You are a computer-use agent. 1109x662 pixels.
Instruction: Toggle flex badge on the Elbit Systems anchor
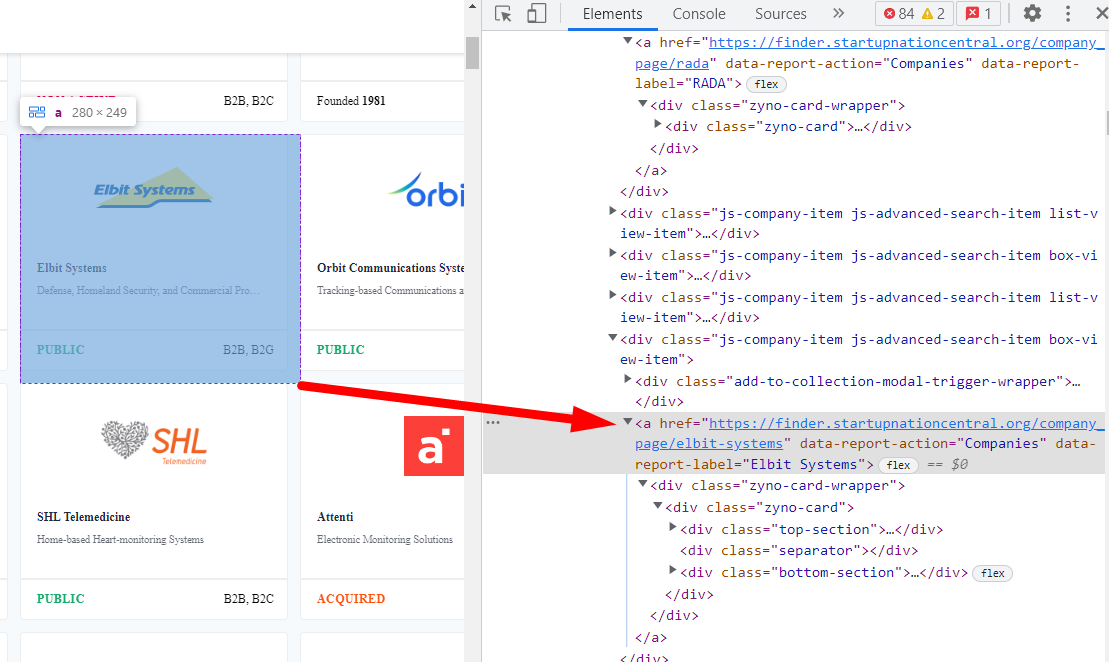coord(898,465)
